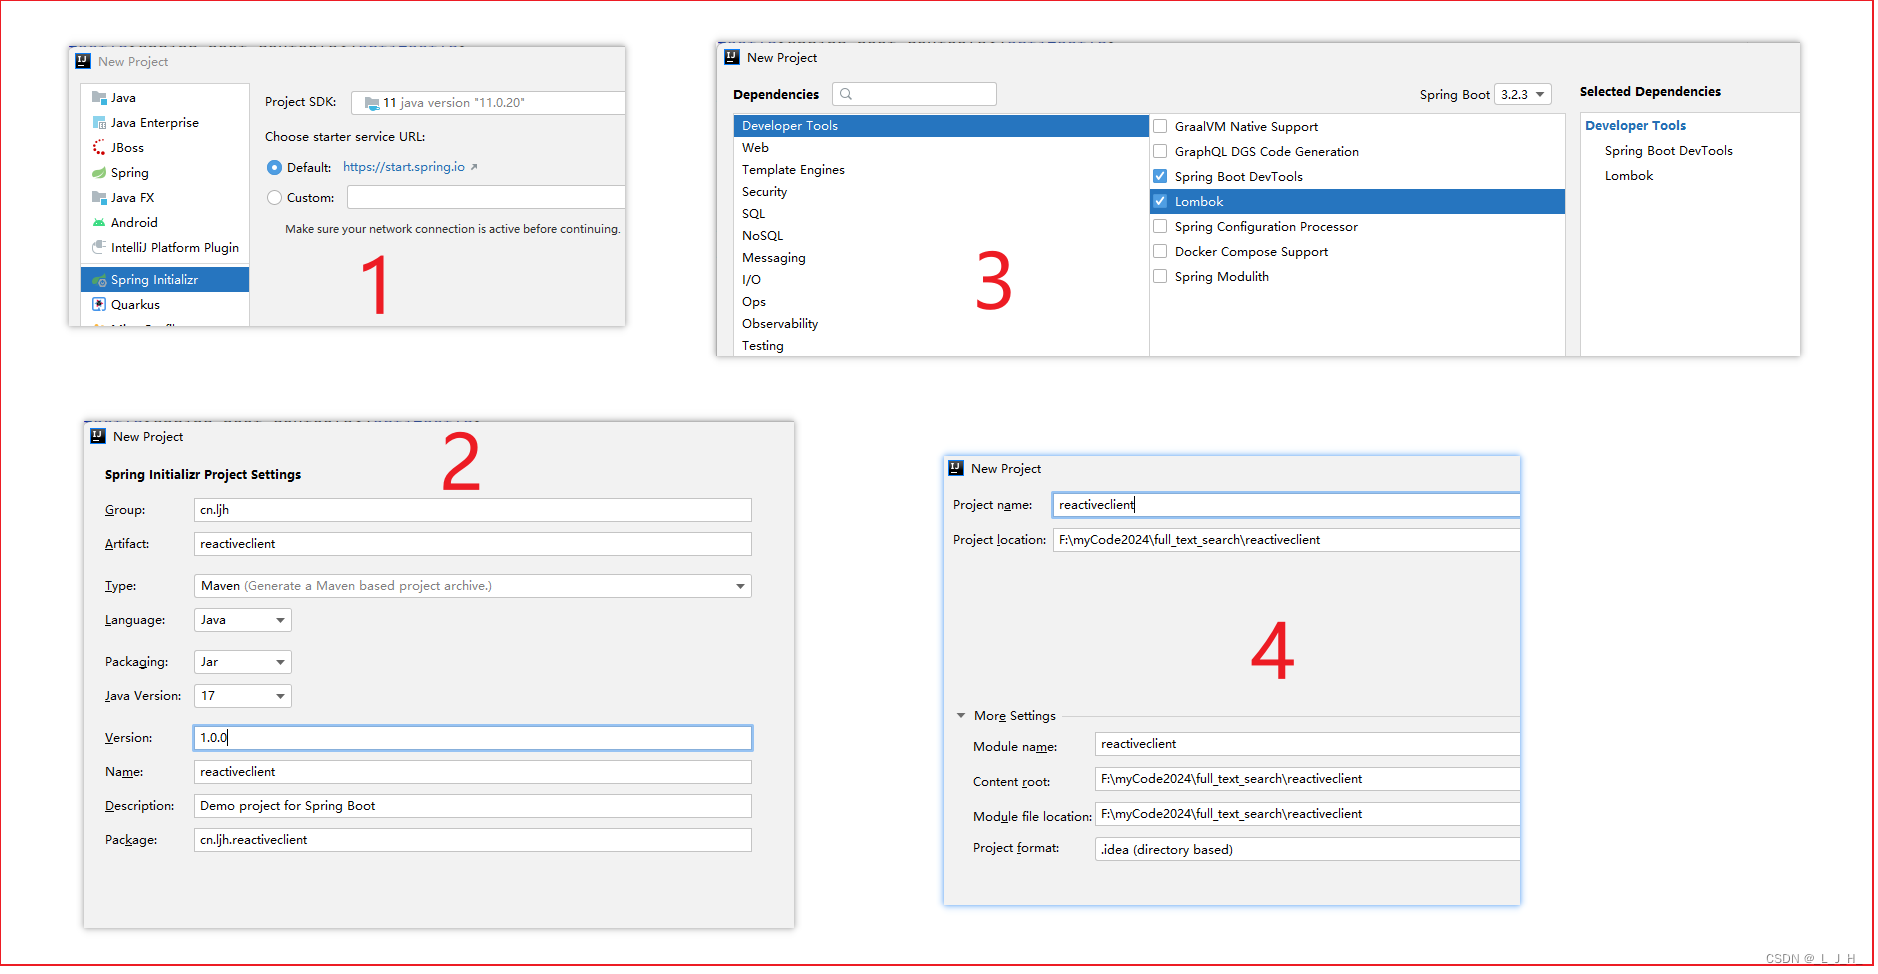Enable GraalVM Native Support checkbox
The image size is (1878, 974).
click(1160, 126)
